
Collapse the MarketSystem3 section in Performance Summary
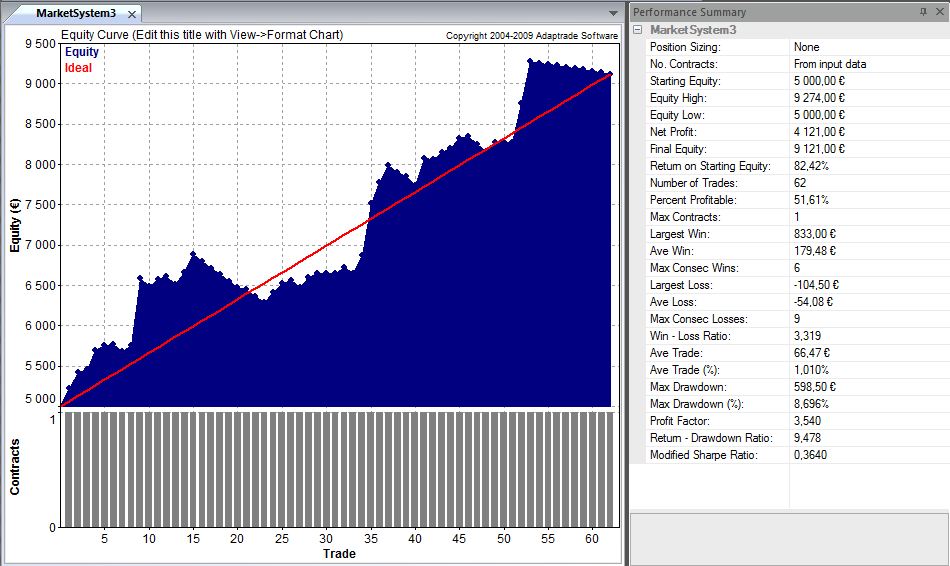[637, 29]
